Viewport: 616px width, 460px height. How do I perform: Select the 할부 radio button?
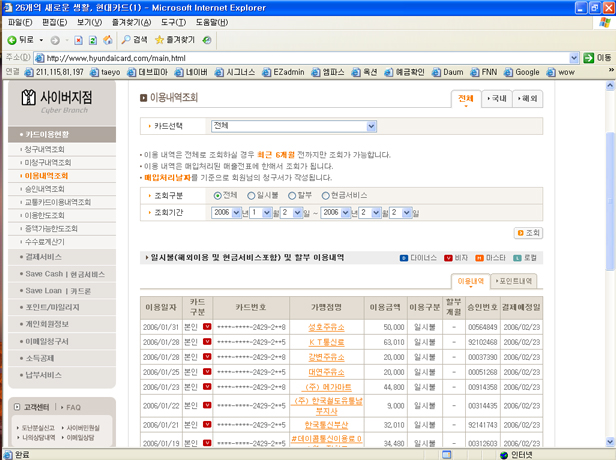(x=293, y=196)
